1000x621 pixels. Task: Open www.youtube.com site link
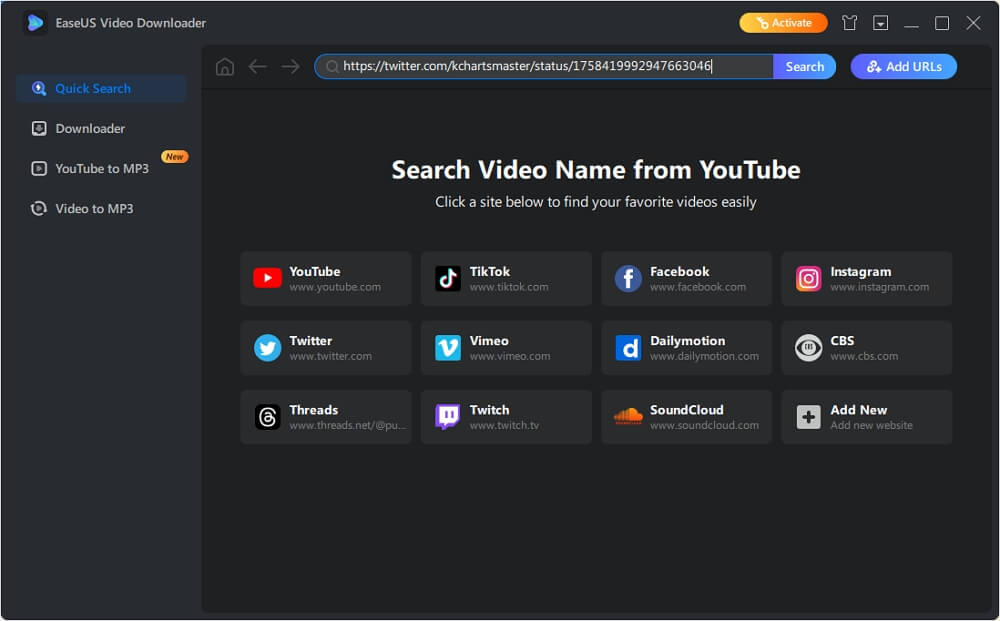point(335,287)
